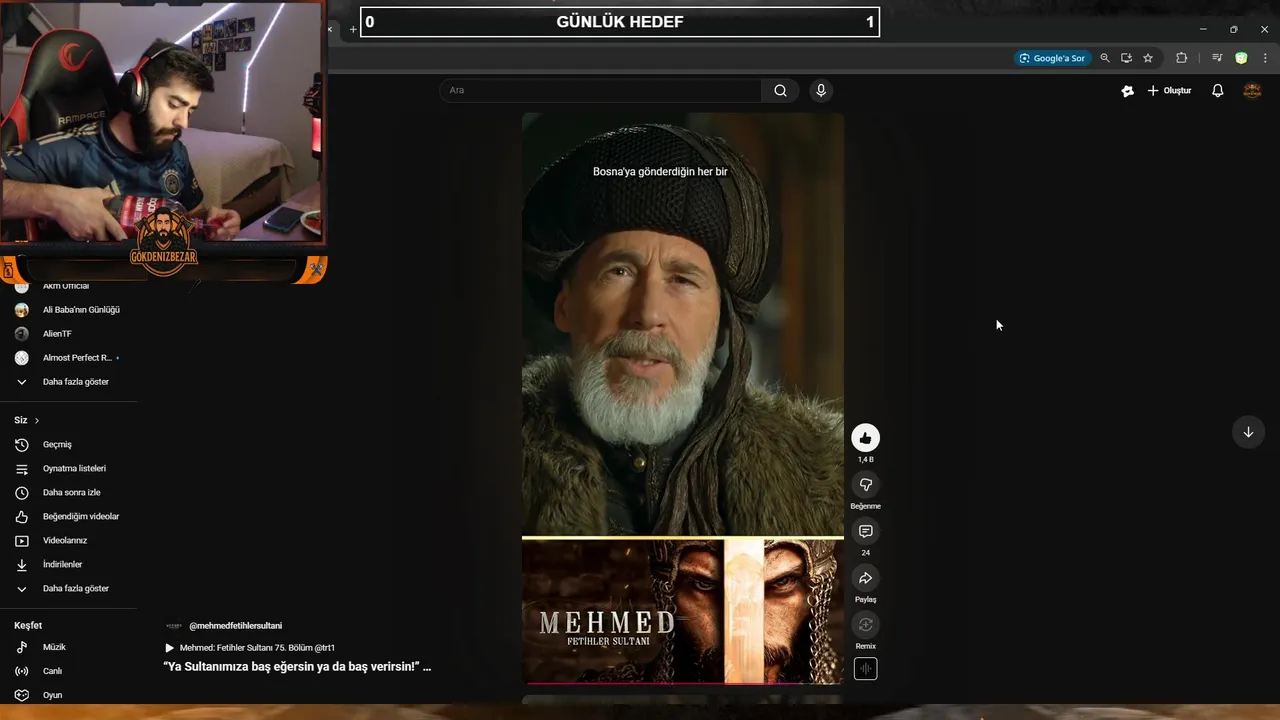
Task: Open the Chrome media controls icon
Action: coord(1217,58)
